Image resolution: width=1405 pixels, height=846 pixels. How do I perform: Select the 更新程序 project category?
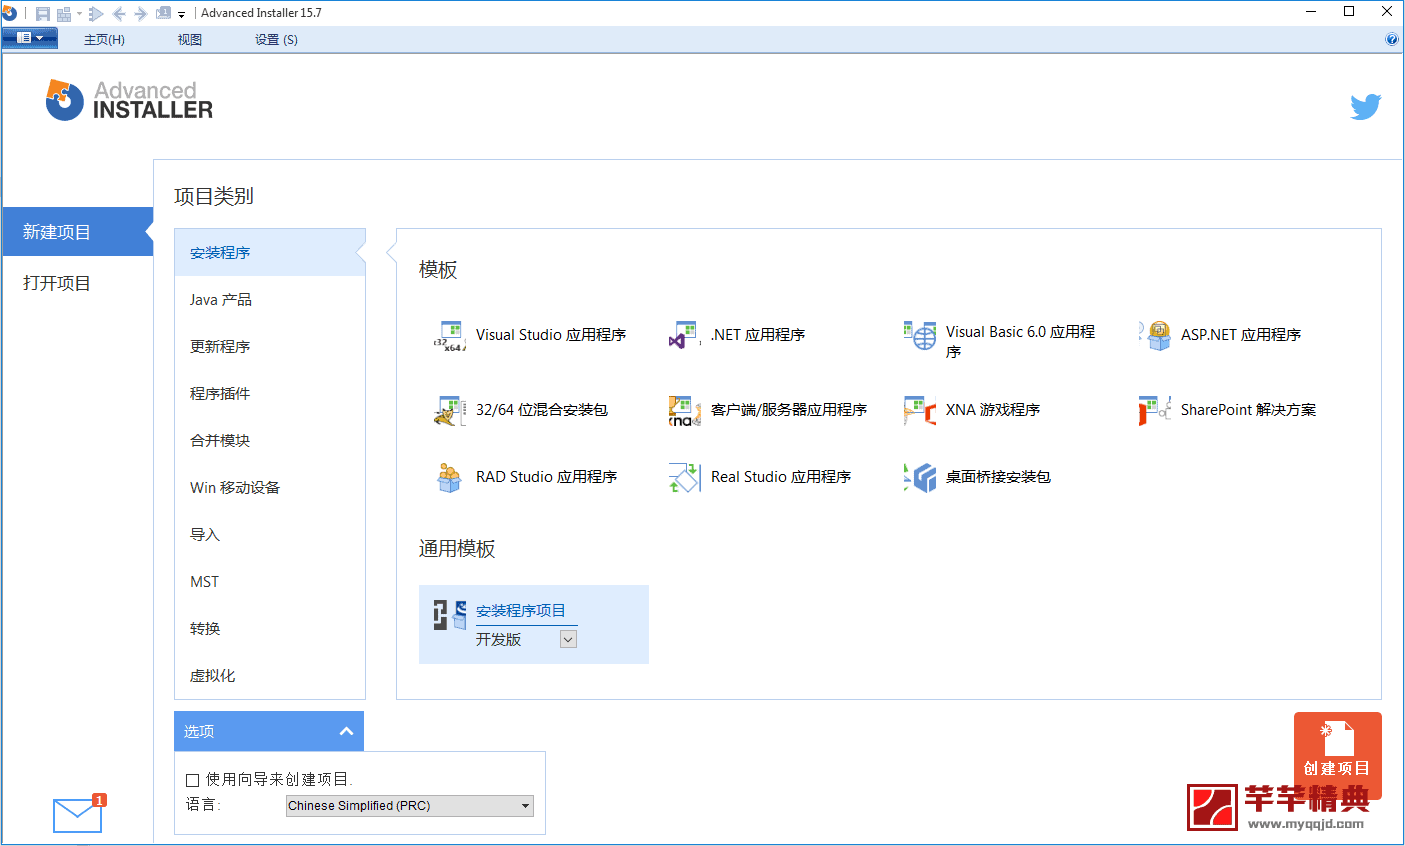[x=270, y=346]
